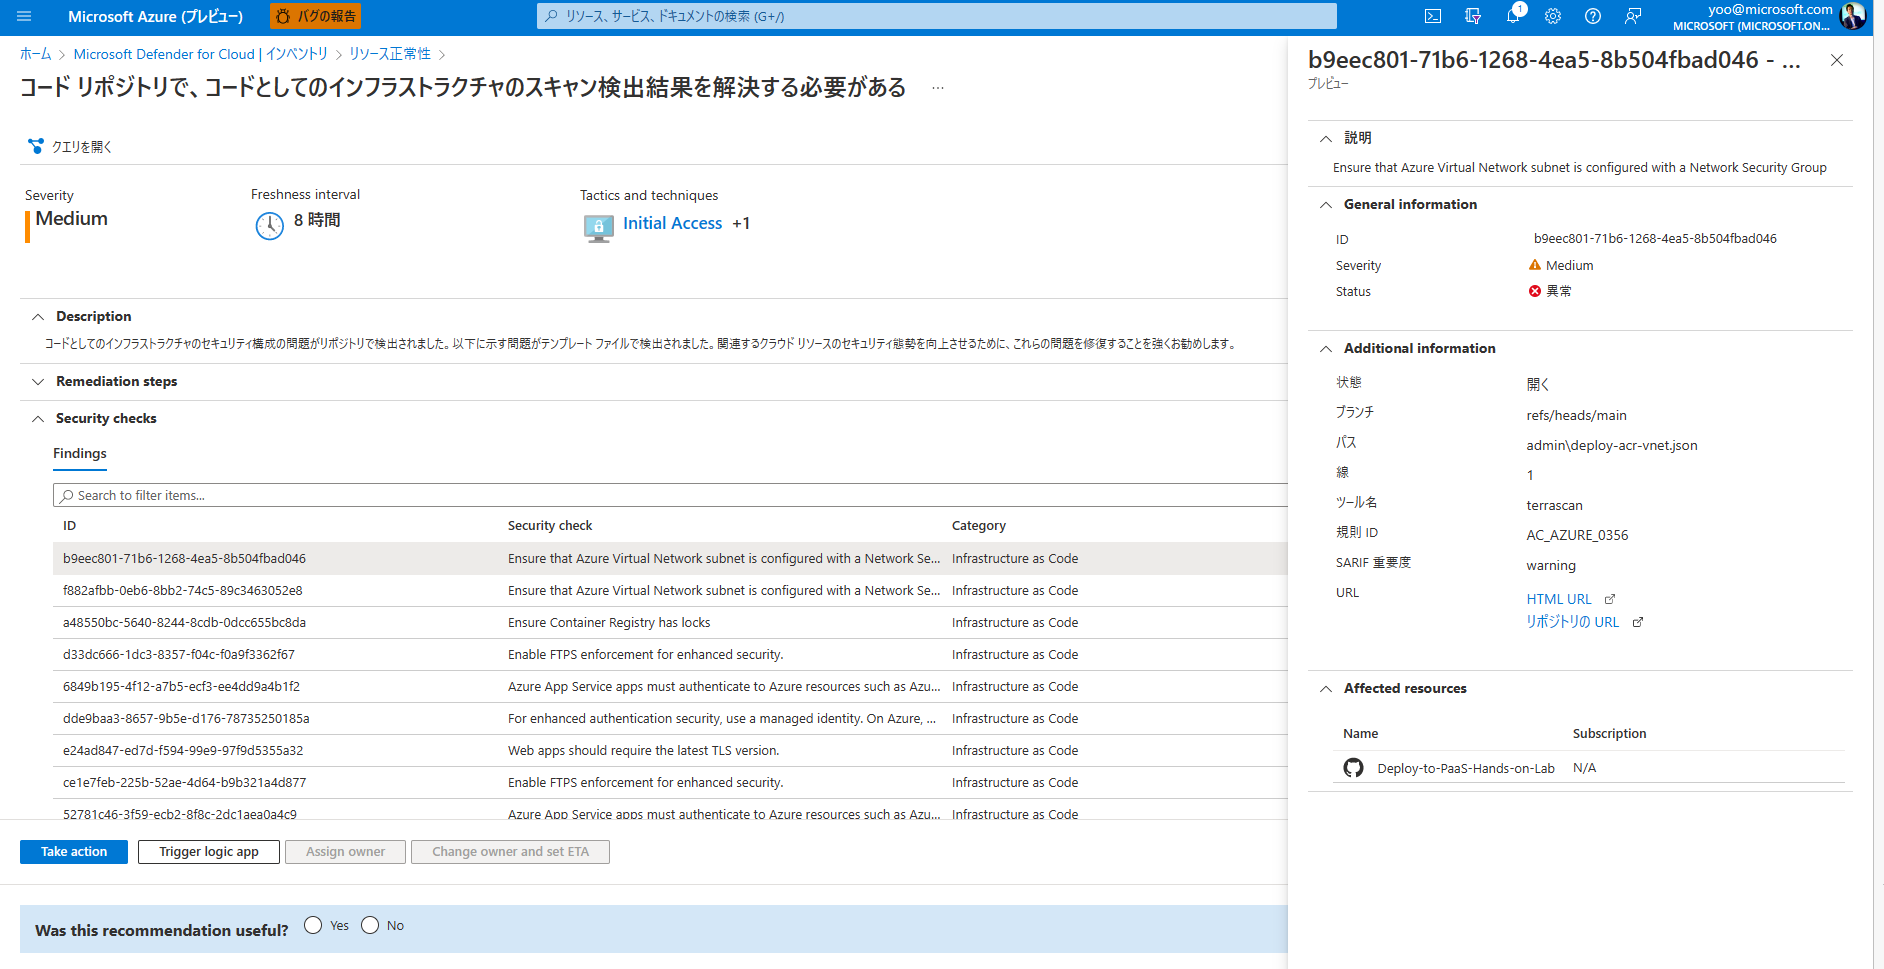The height and width of the screenshot is (969, 1884).
Task: Click the クエリを開く query icon
Action: (x=36, y=145)
